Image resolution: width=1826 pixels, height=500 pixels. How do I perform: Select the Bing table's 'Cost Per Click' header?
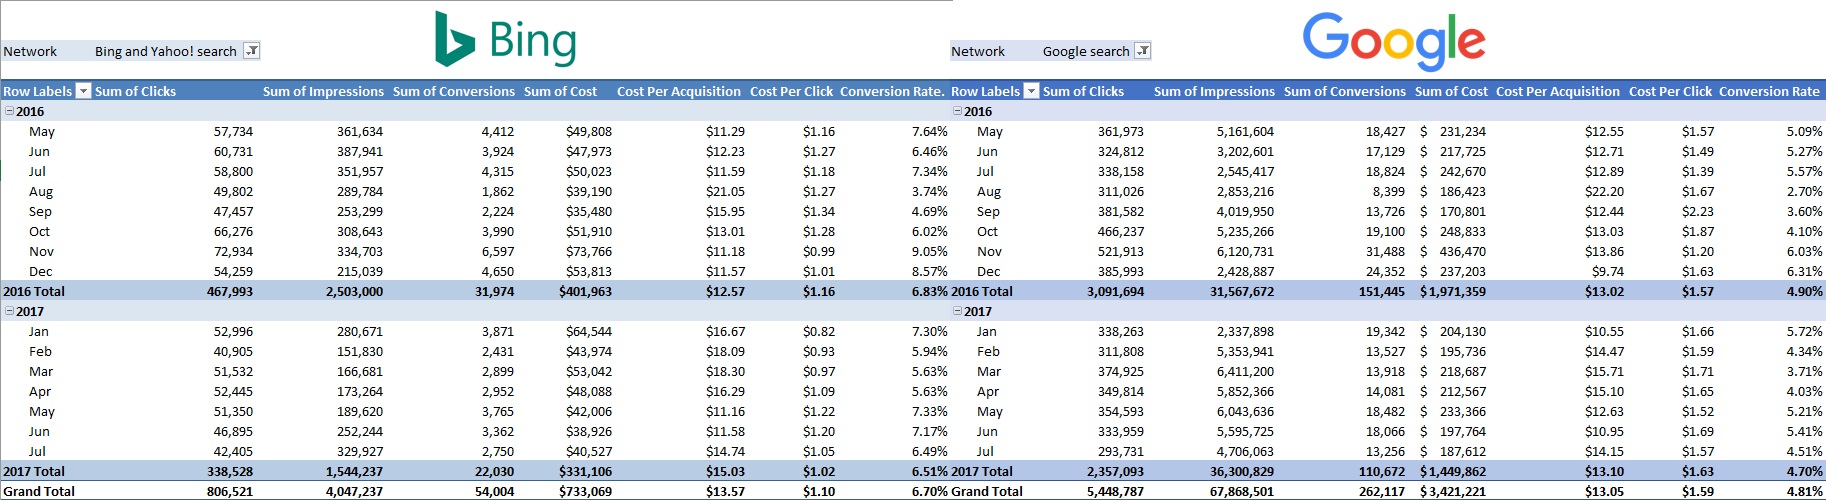791,91
